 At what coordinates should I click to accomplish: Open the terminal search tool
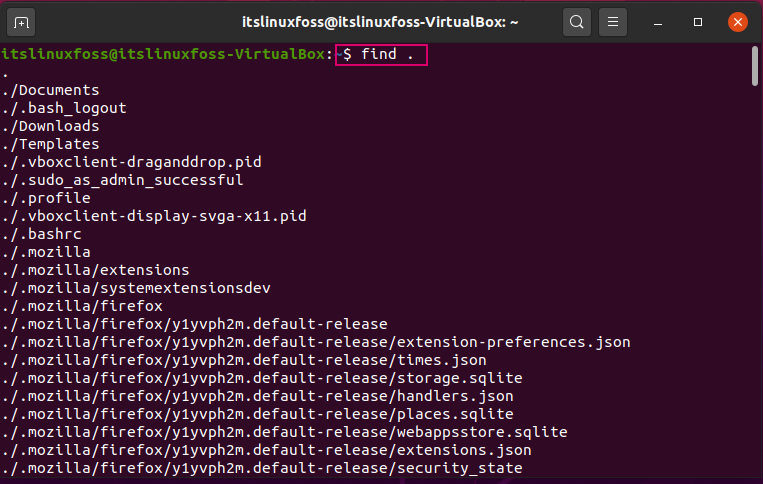point(577,22)
